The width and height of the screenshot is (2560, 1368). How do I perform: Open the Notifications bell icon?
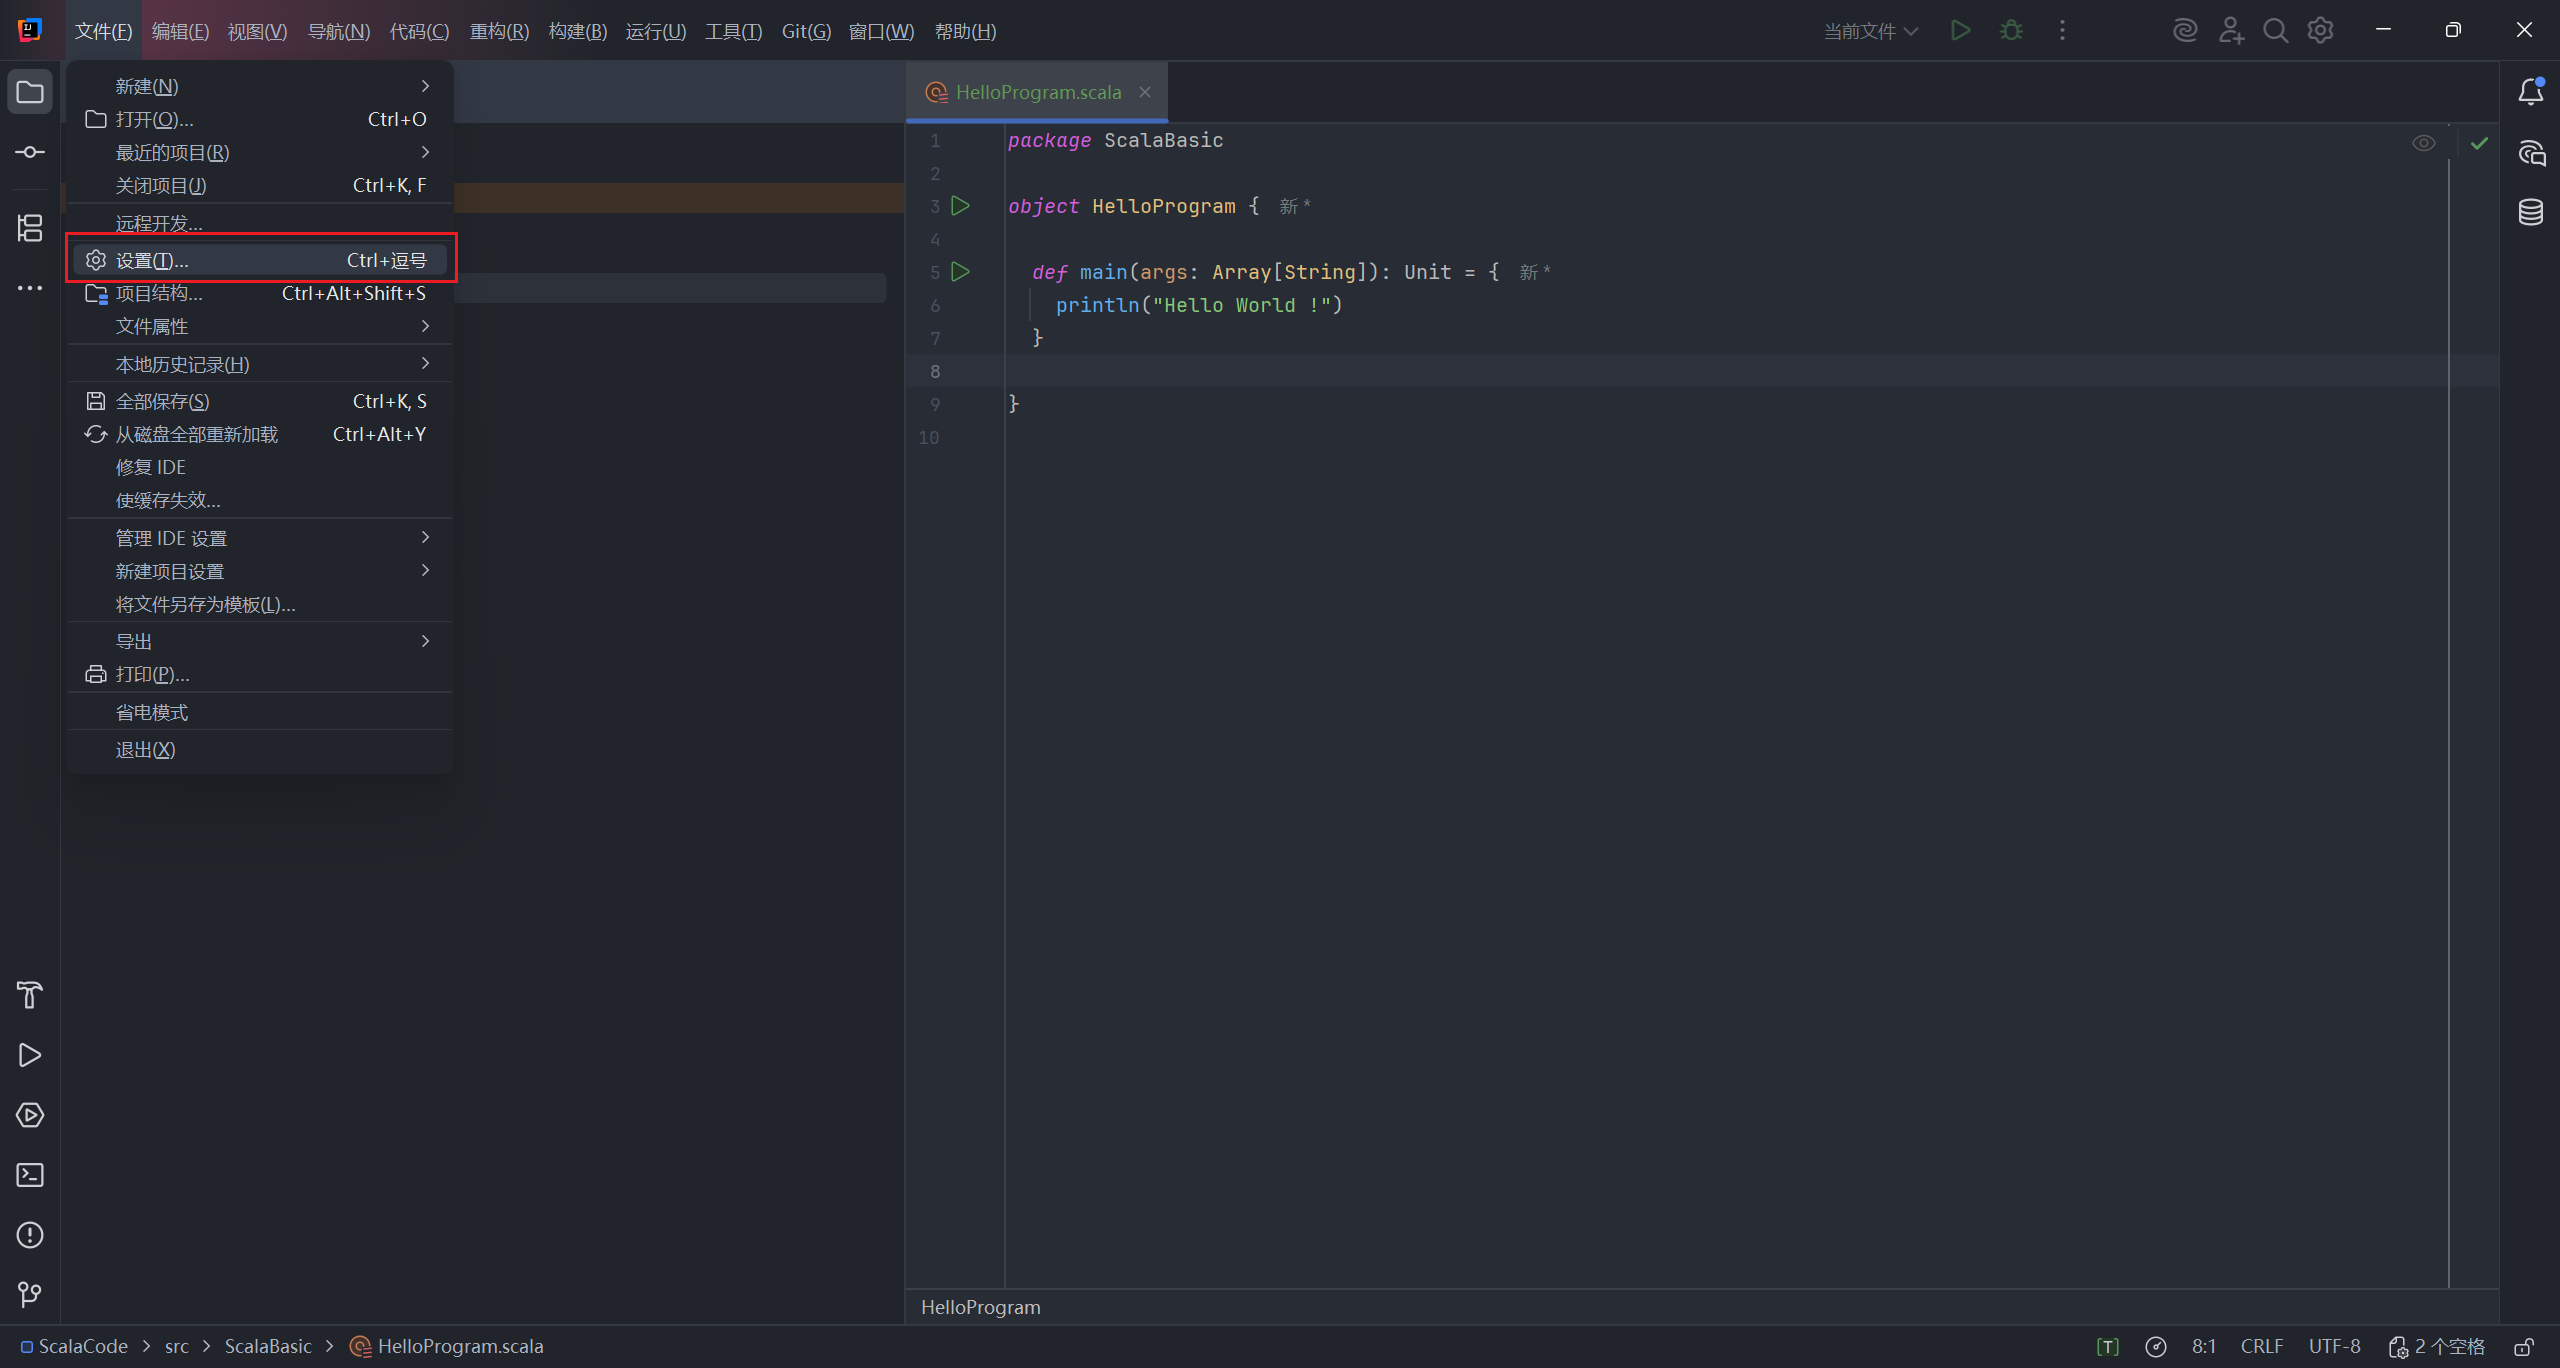pyautogui.click(x=2530, y=92)
